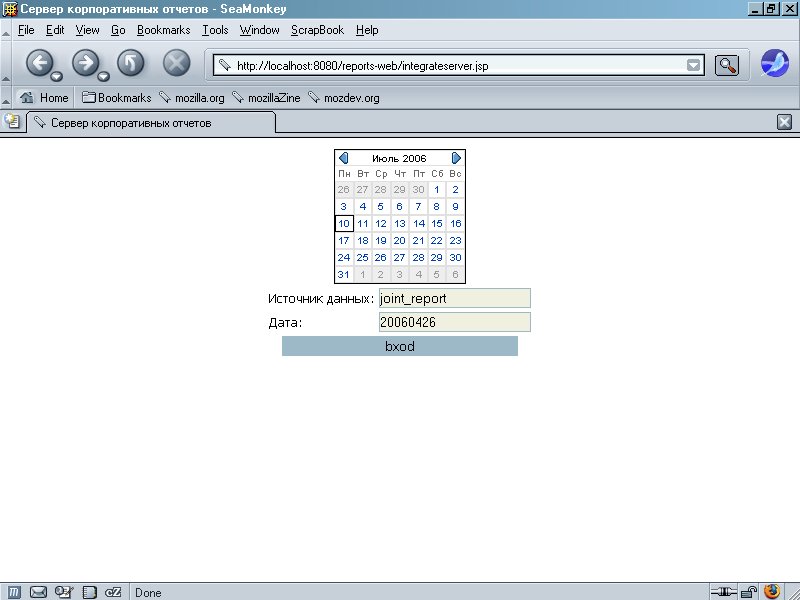Select day 31 in the calendar
800x600 pixels.
coord(344,274)
